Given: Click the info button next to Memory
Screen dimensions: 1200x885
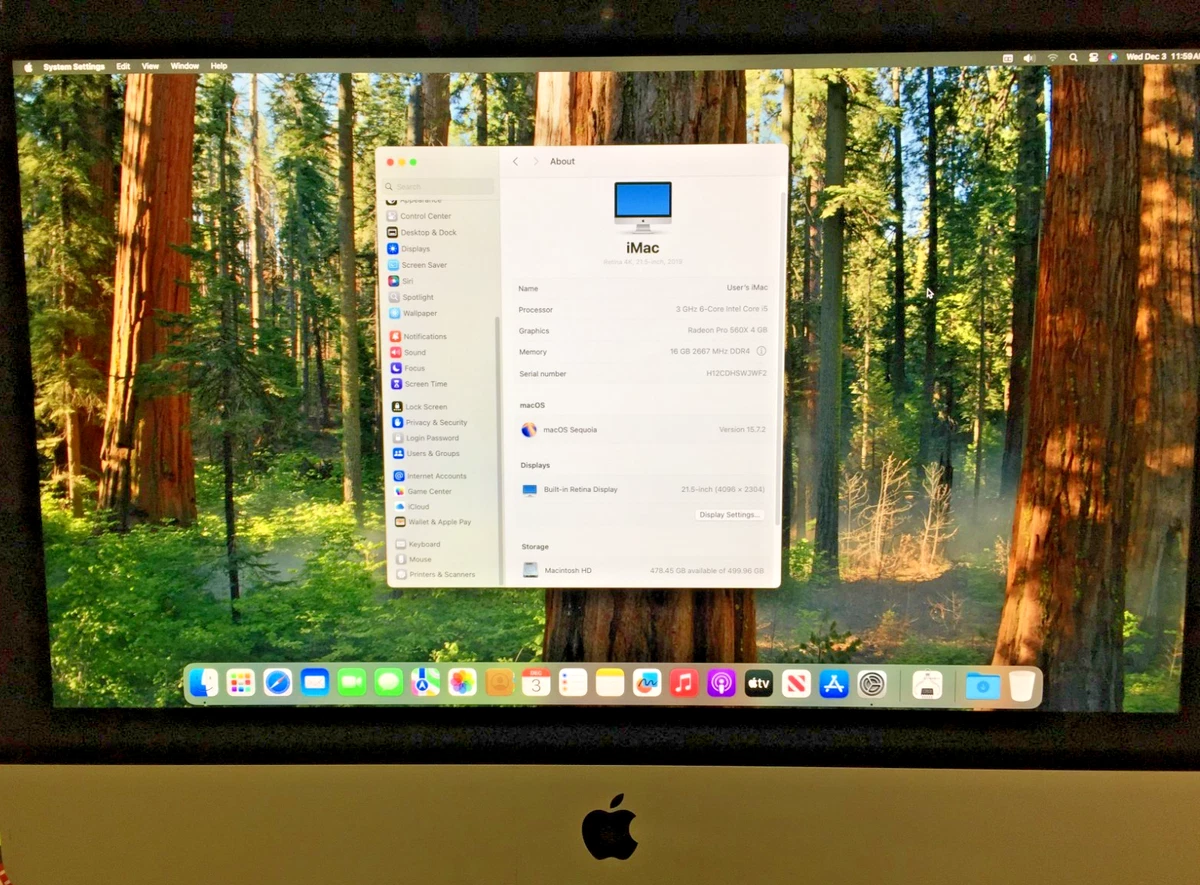Looking at the screenshot, I should point(761,351).
